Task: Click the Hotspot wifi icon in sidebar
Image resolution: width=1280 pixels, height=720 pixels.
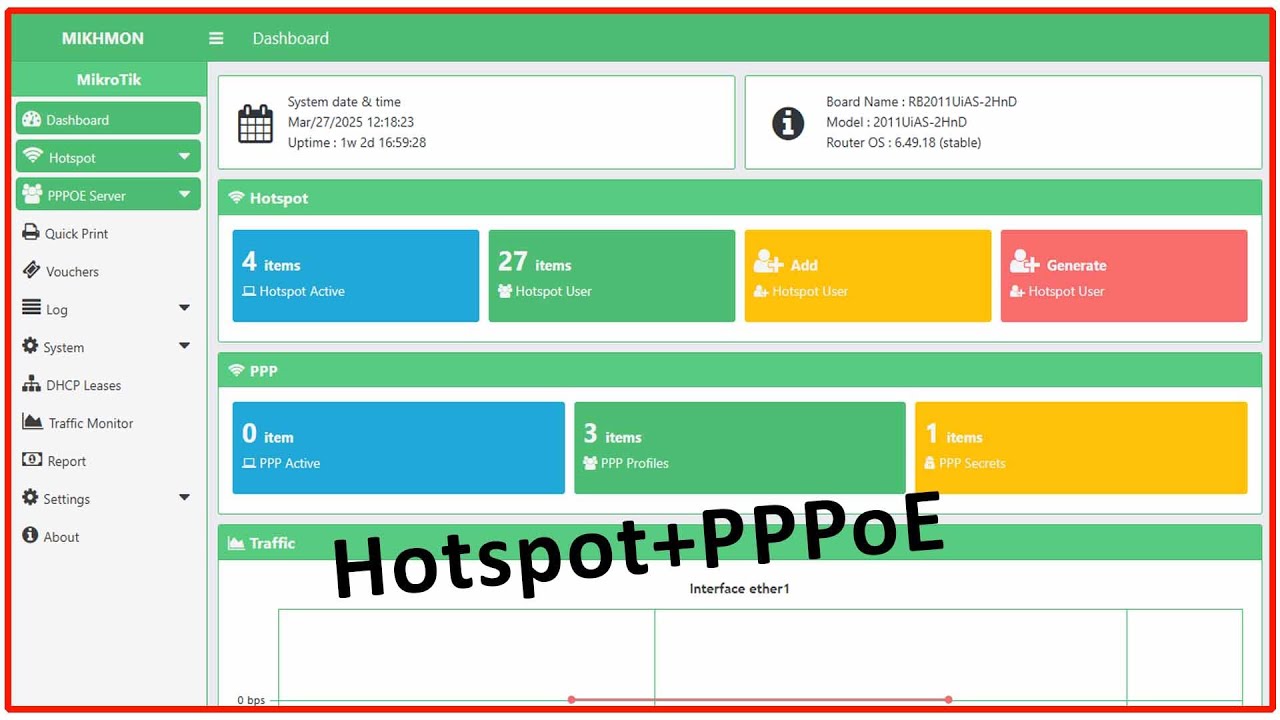Action: pos(33,157)
